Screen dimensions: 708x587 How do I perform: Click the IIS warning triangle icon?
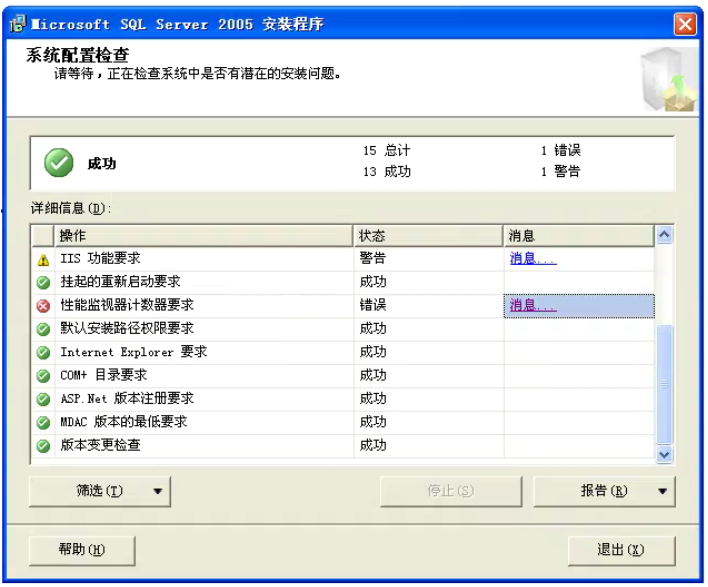[x=43, y=260]
